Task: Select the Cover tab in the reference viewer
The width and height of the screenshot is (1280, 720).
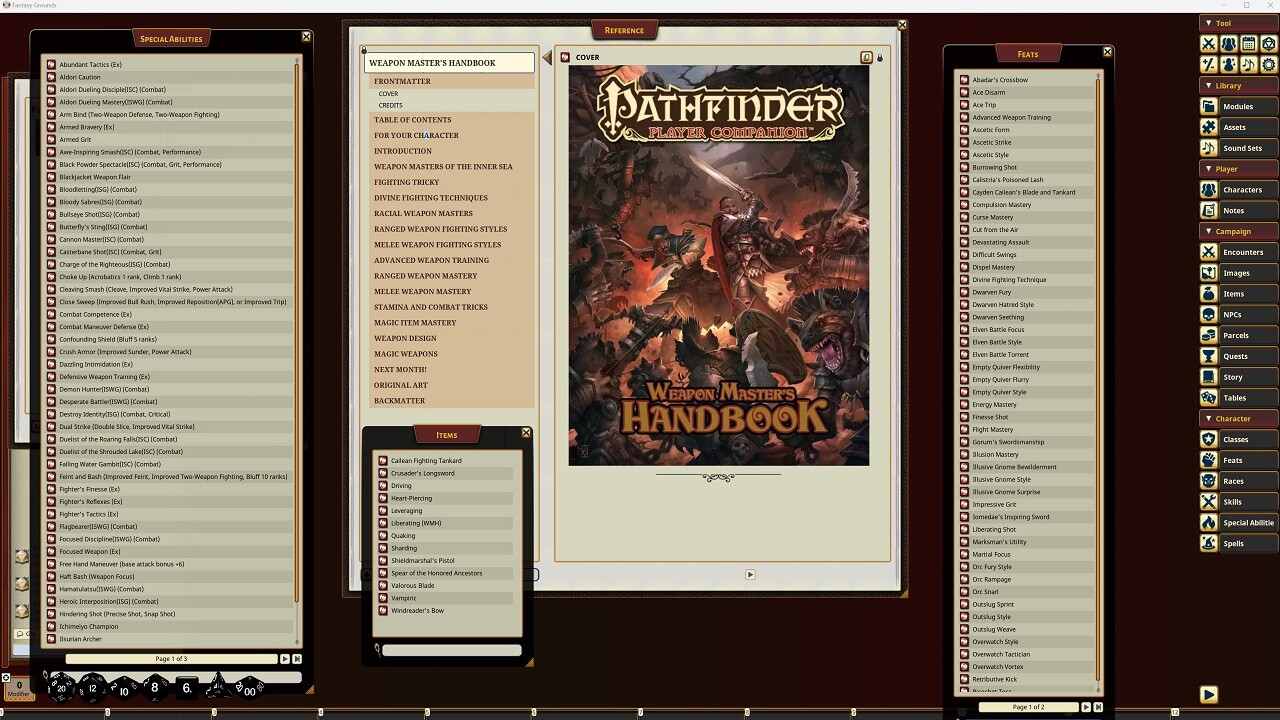Action: 588,57
